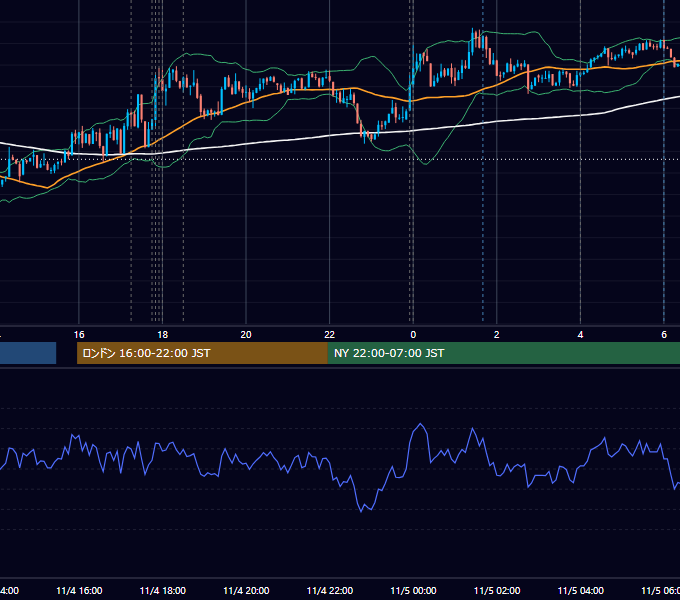Select the NY 22:00-07:00 JST session bar

(x=503, y=353)
